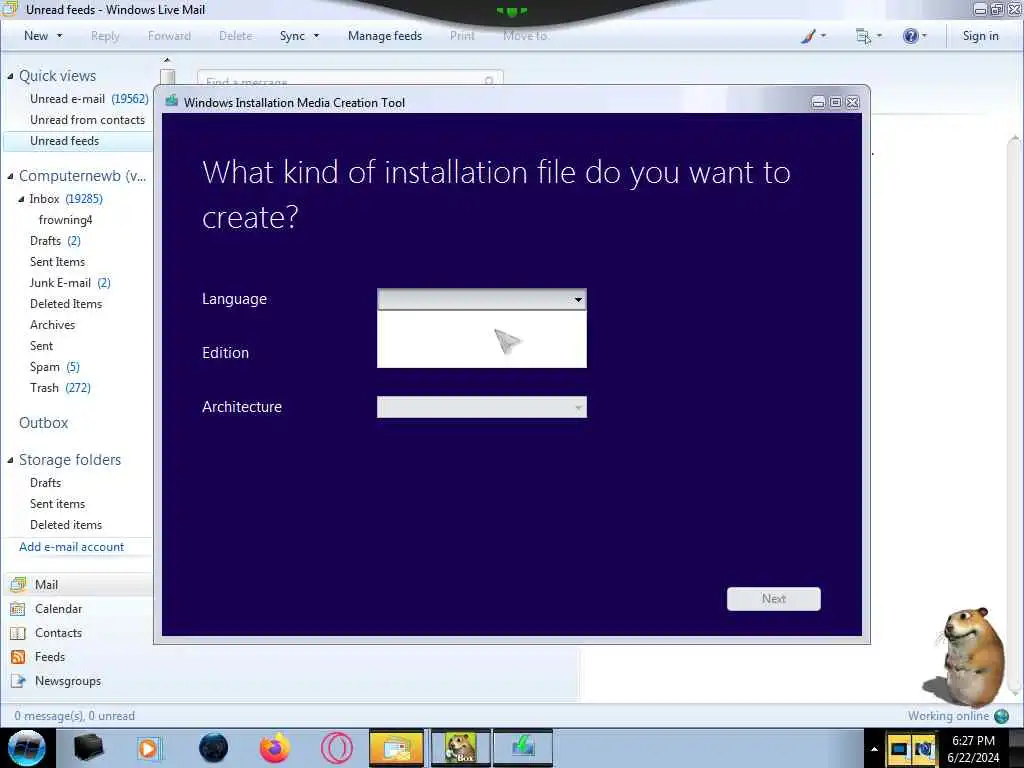Open the frowning4 subfolder
The image size is (1024, 768).
click(65, 219)
